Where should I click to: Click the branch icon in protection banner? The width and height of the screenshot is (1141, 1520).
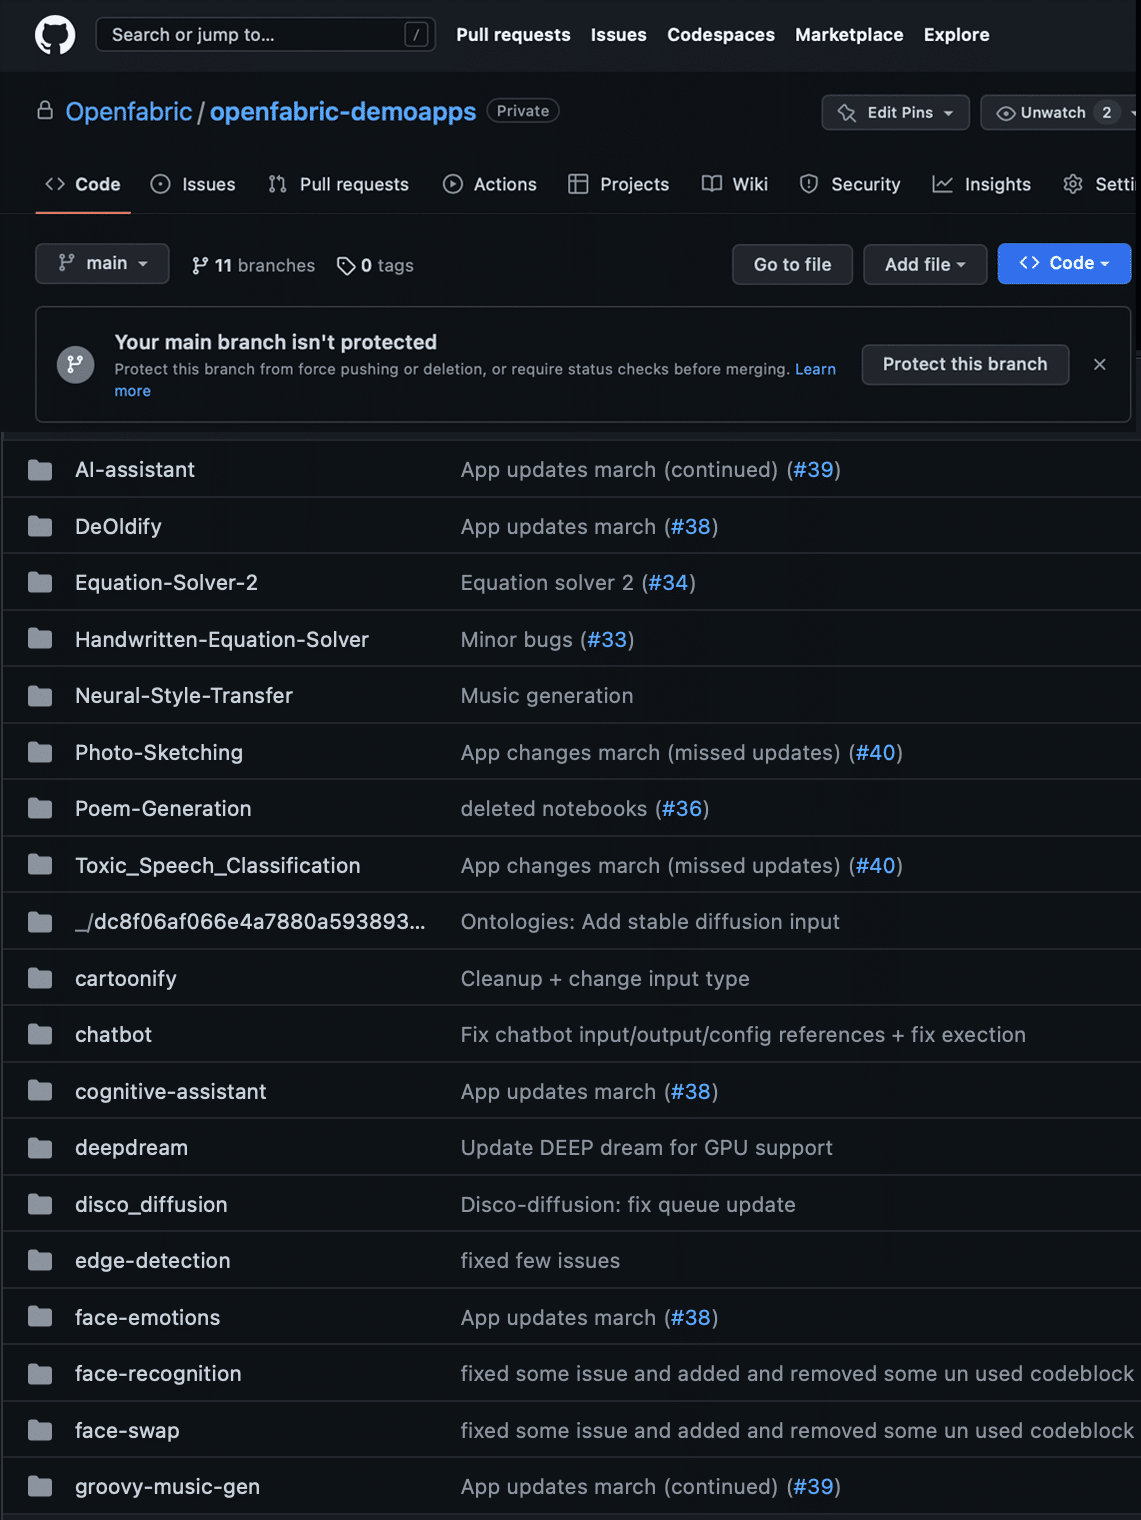(x=75, y=365)
